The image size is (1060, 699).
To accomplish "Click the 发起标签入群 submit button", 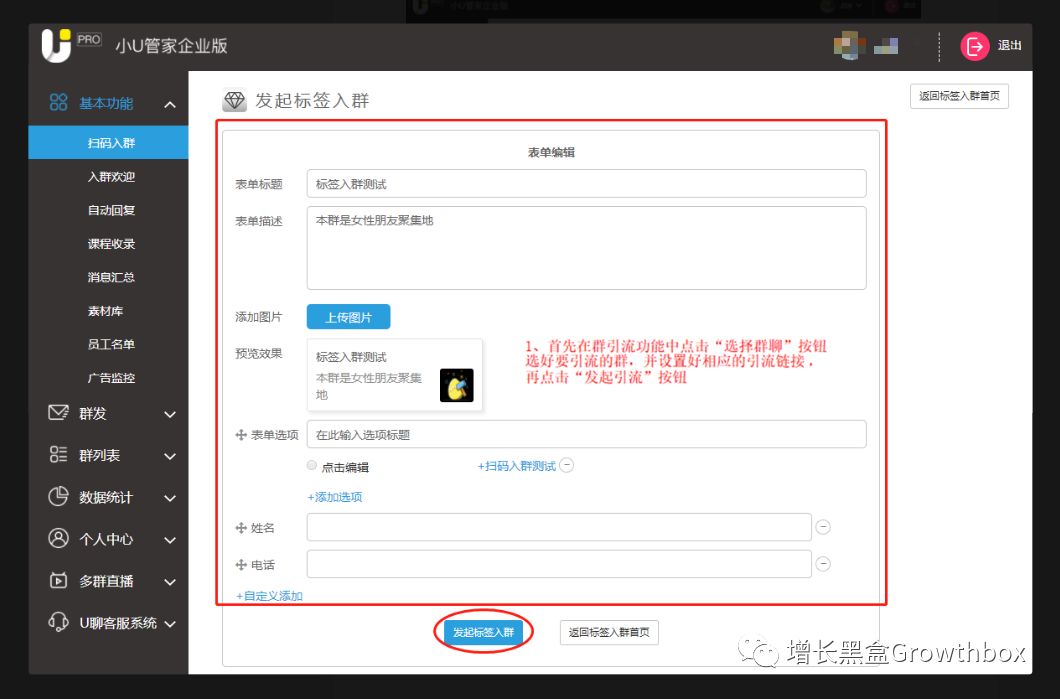I will coord(483,632).
